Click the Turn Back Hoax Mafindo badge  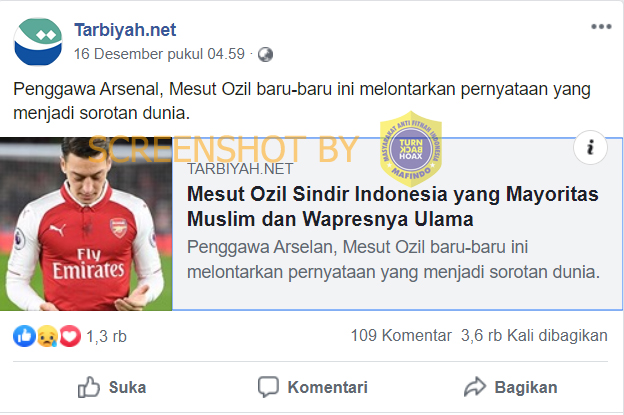pos(410,148)
